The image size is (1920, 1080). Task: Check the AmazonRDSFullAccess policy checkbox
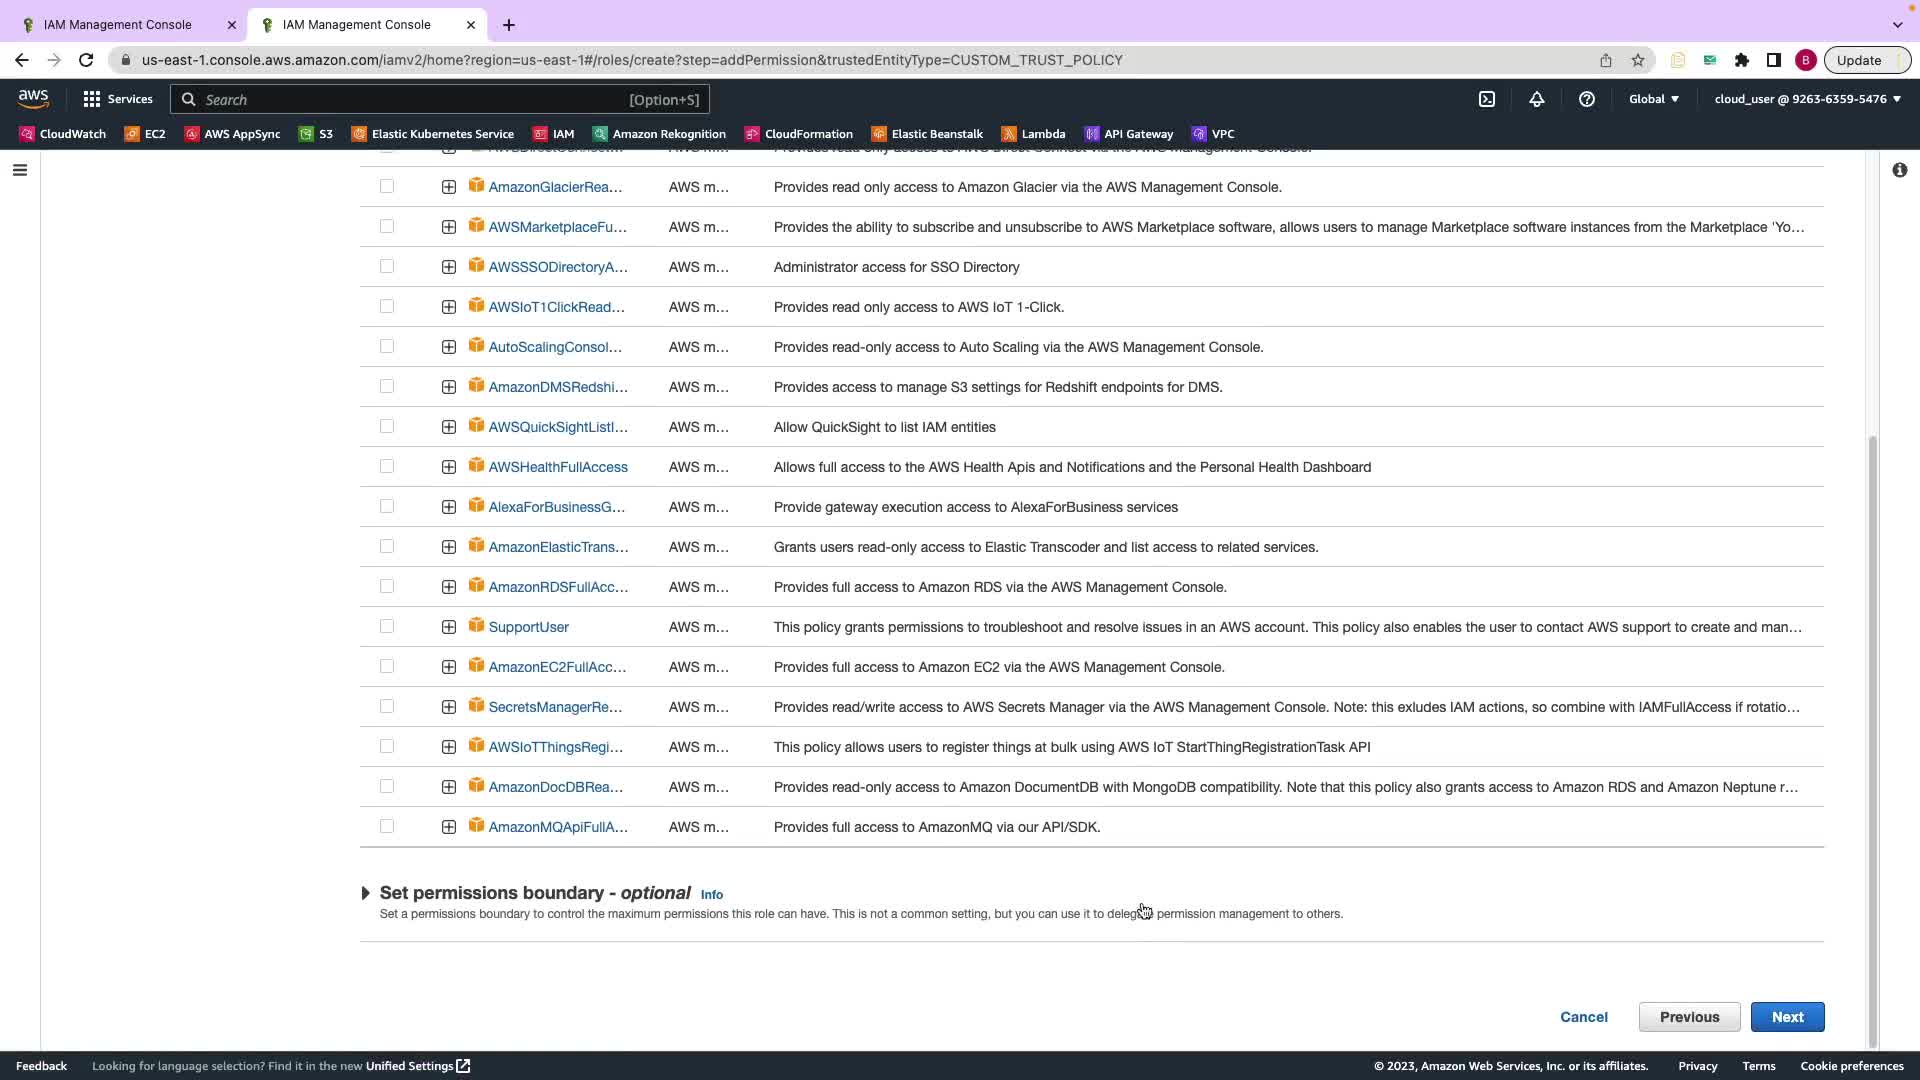tap(387, 587)
